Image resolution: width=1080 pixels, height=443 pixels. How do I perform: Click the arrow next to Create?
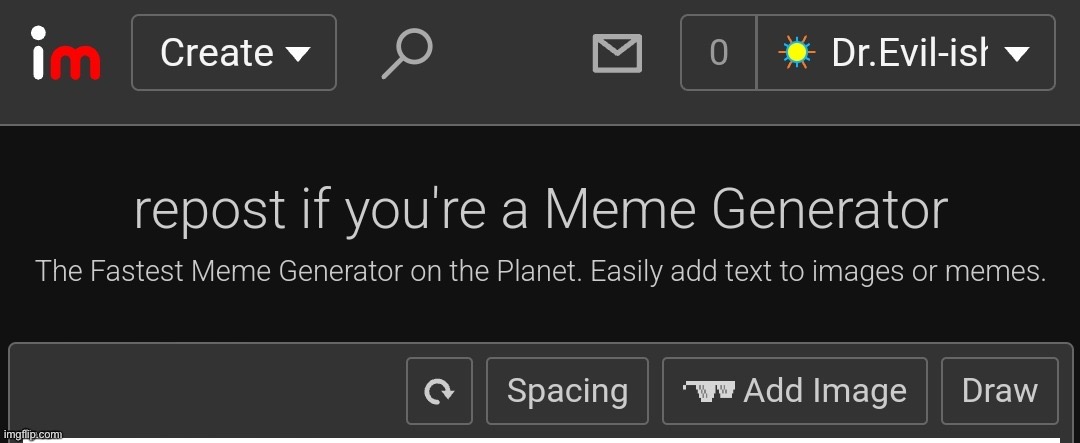(x=298, y=54)
